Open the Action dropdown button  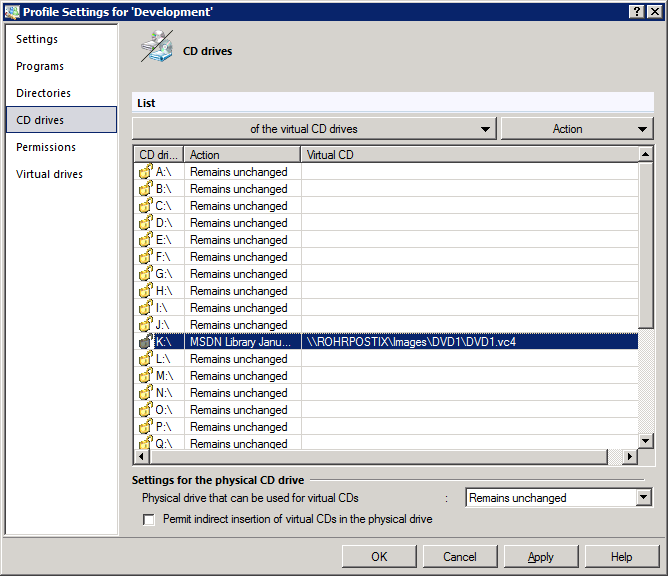(x=577, y=129)
